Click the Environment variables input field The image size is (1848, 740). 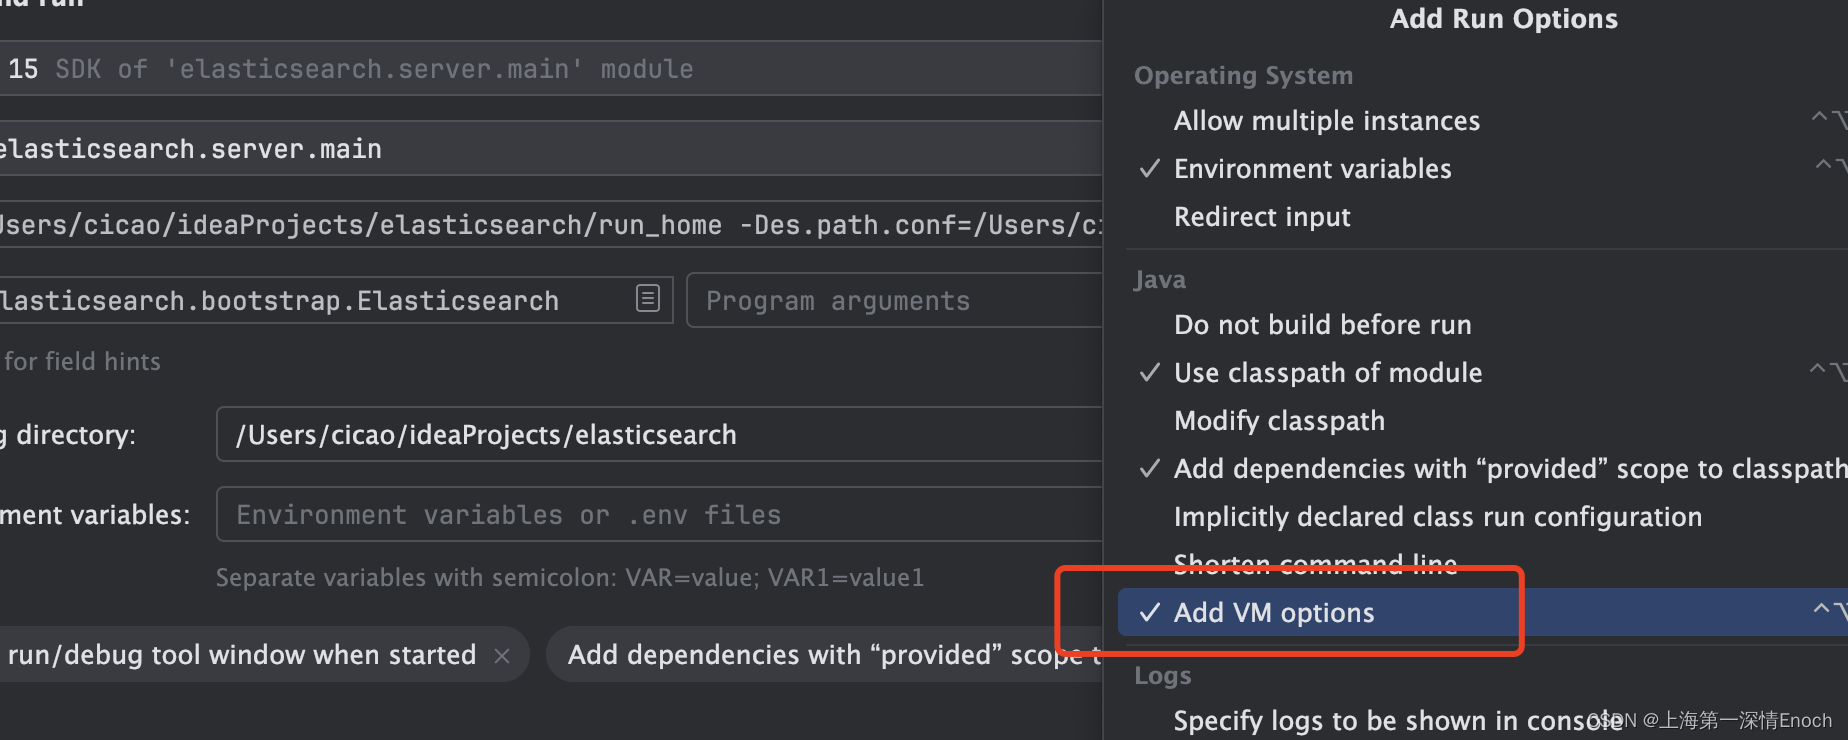[x=660, y=514]
